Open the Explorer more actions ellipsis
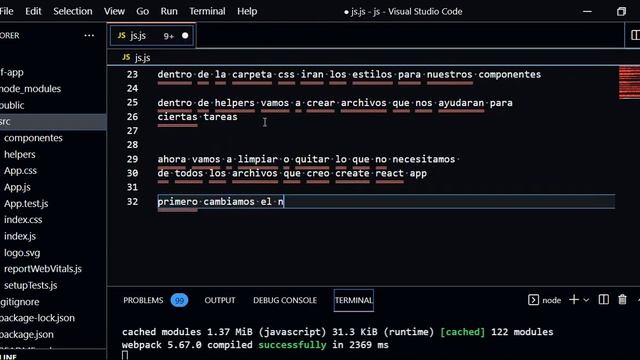The image size is (640, 360). (x=89, y=36)
